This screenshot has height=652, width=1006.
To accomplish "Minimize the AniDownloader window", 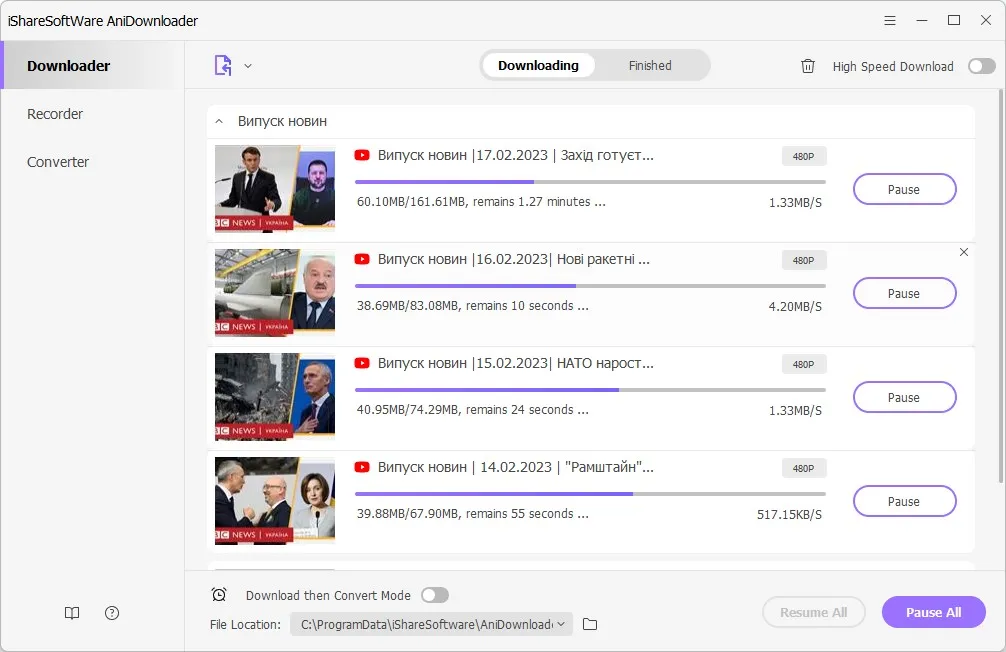I will point(922,21).
